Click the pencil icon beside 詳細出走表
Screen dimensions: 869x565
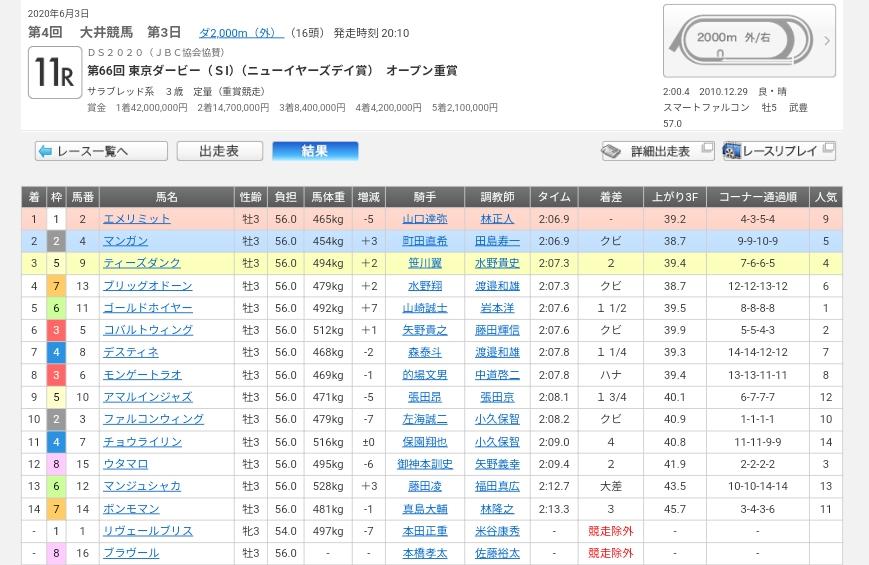coord(611,151)
